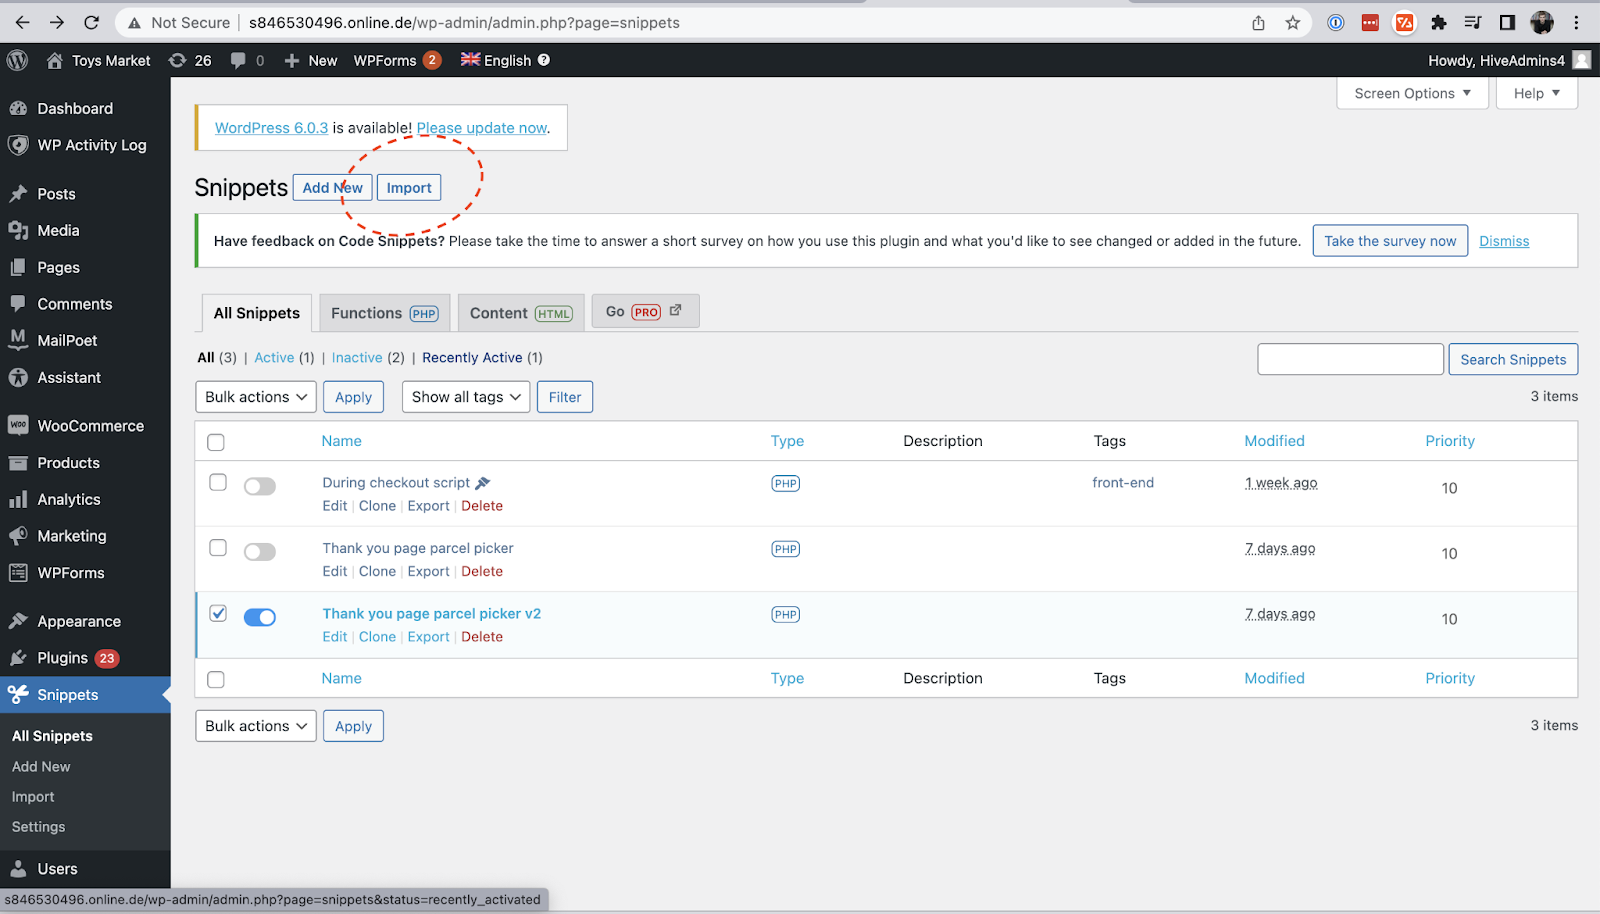Click the Import button next to Add New

click(409, 187)
